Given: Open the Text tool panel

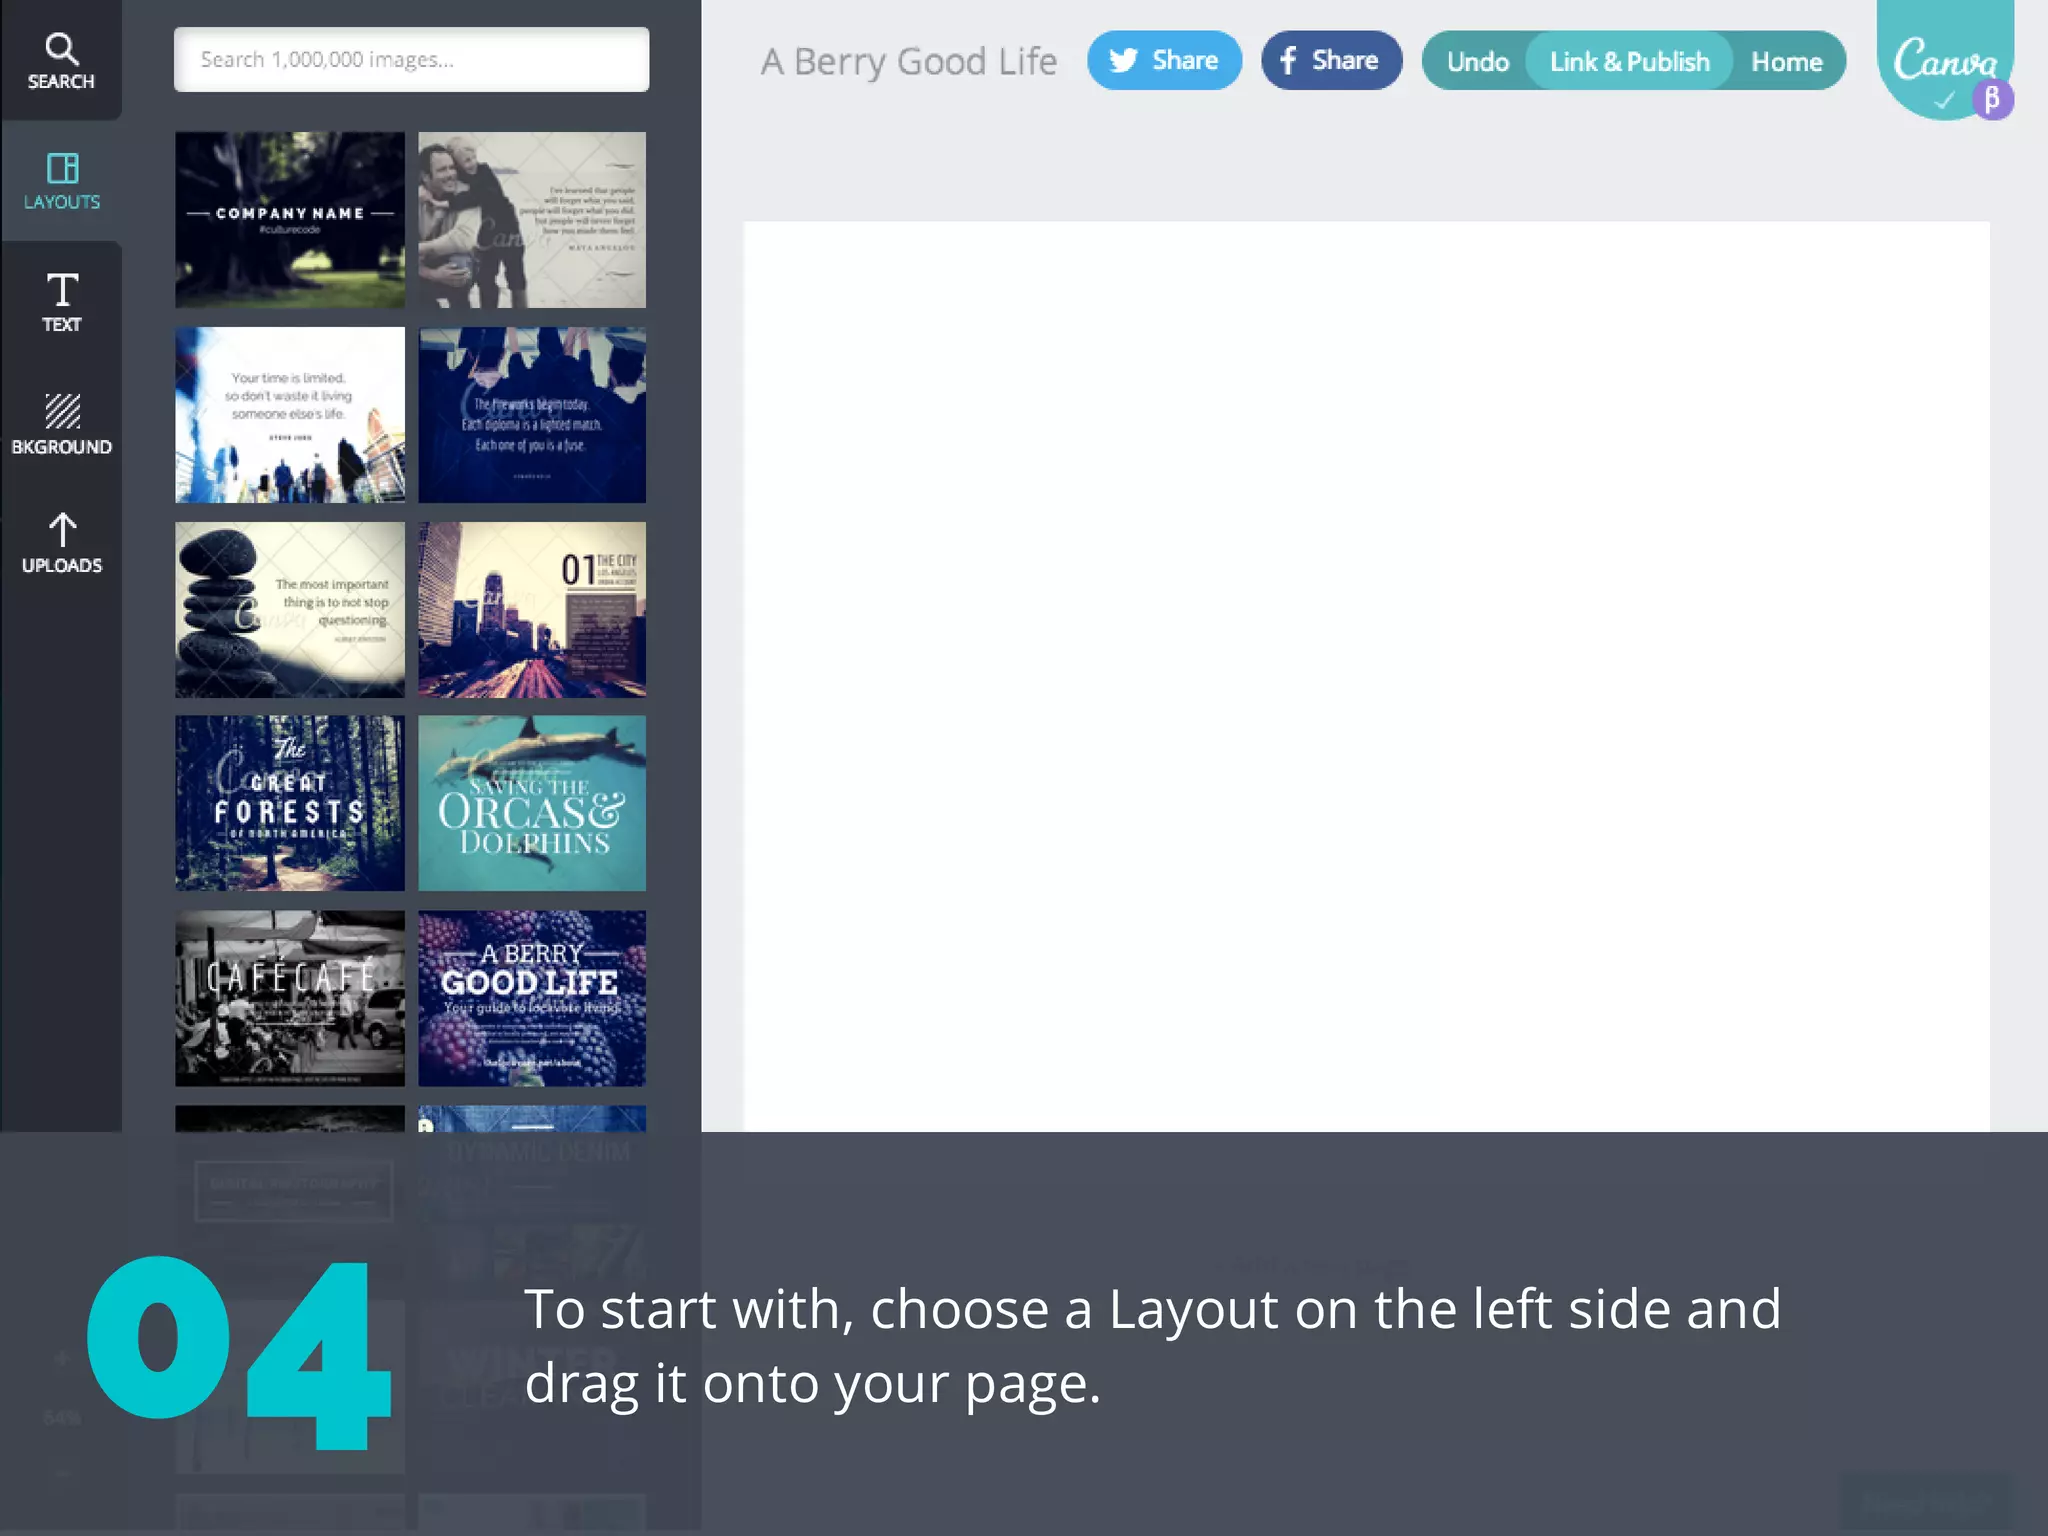Looking at the screenshot, I should point(61,302).
